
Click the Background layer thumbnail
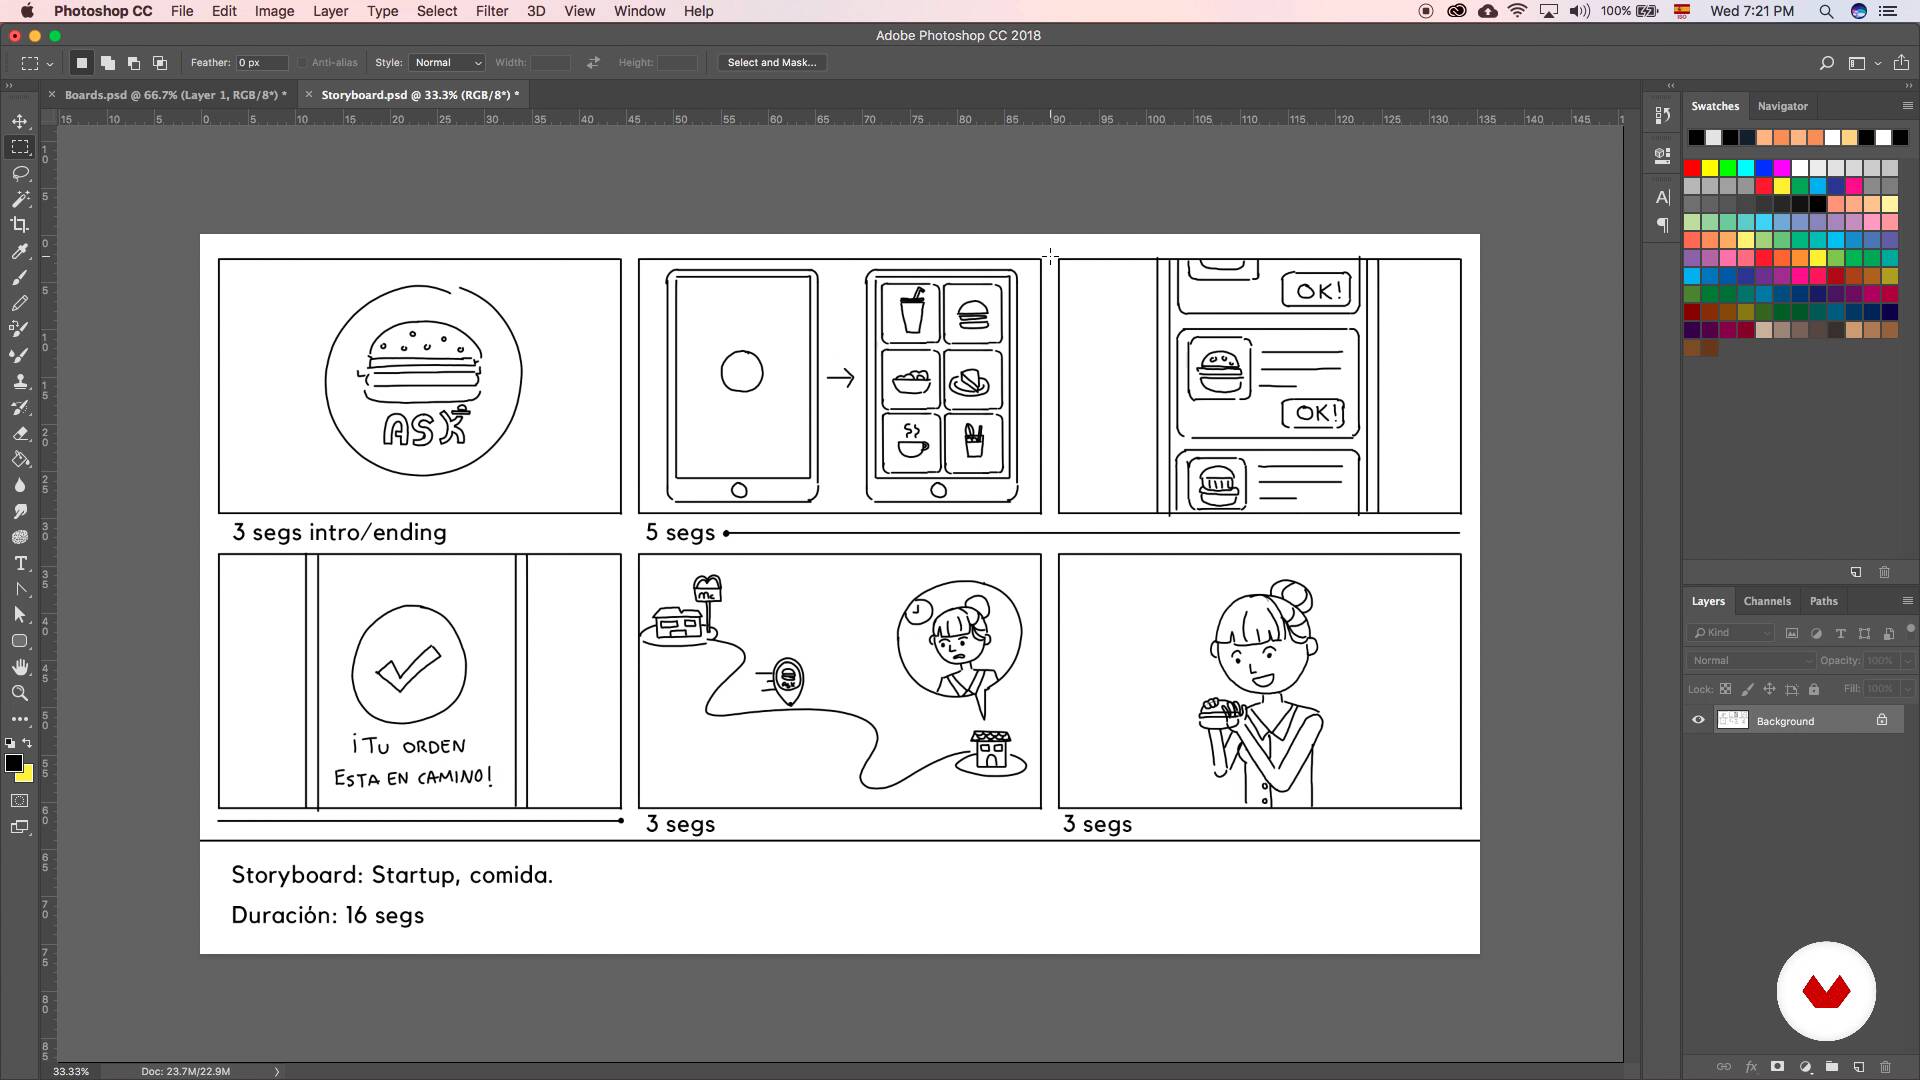[1732, 720]
